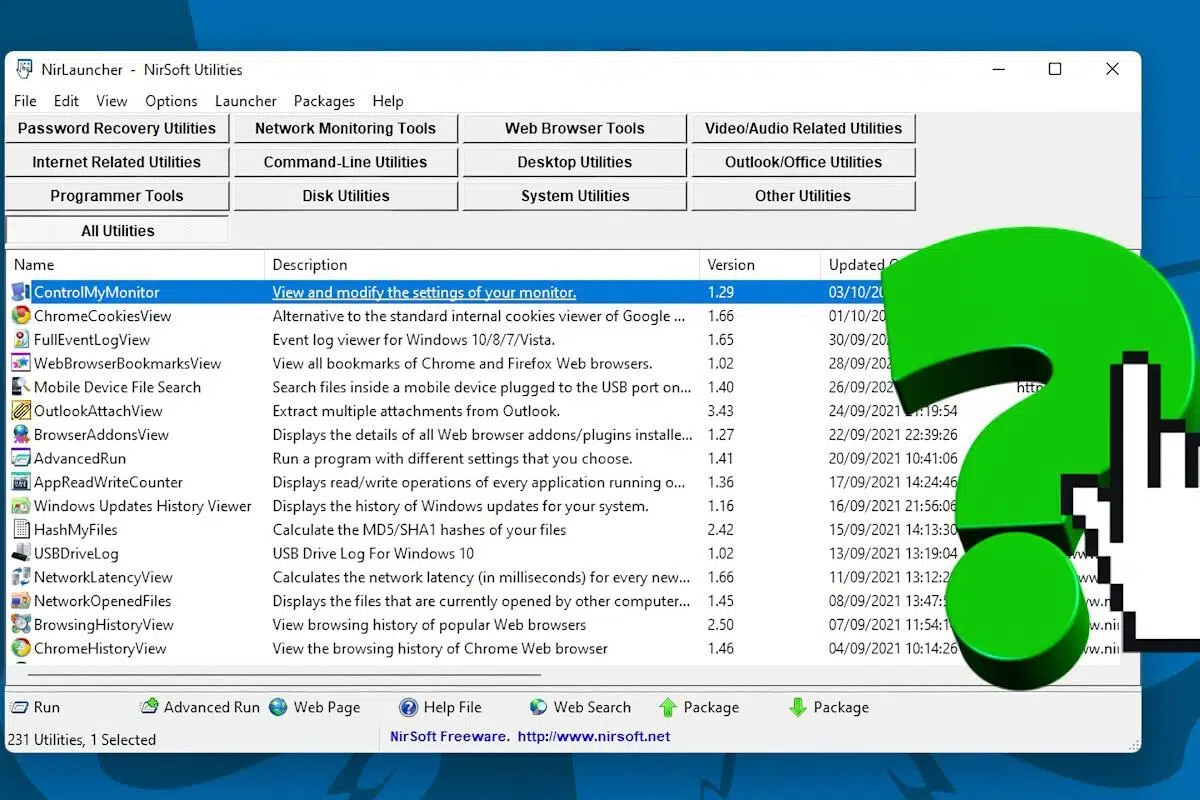Select the System Utilities category button

pyautogui.click(x=575, y=197)
